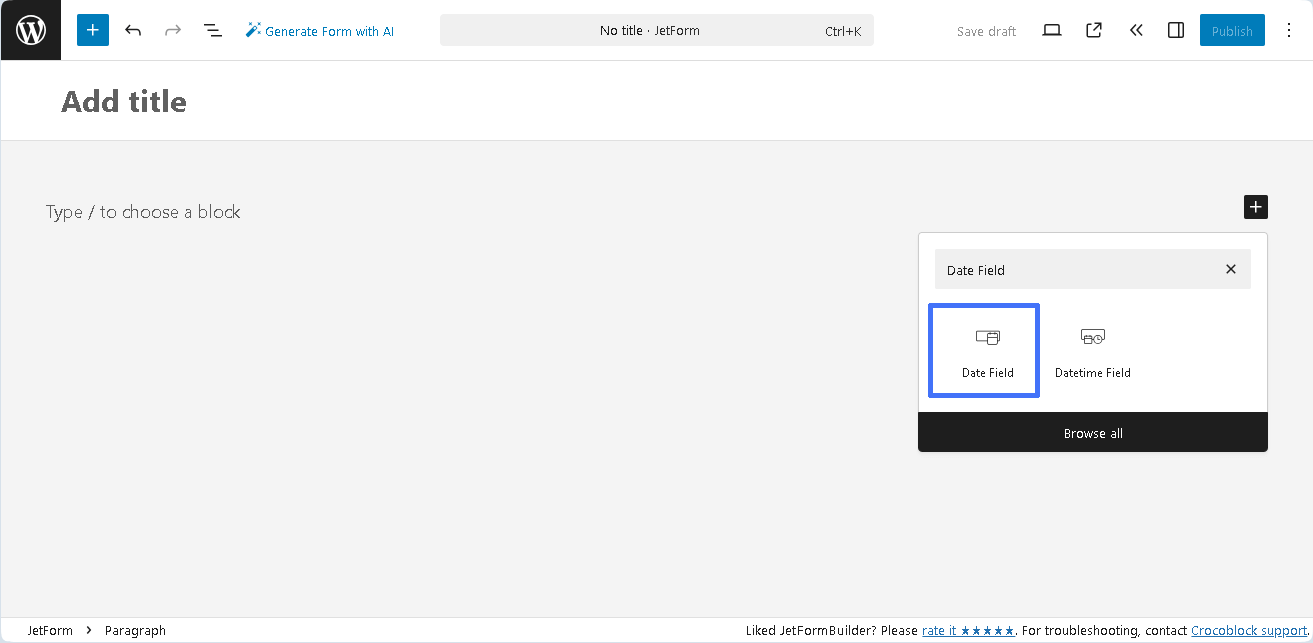Insert the Datetime Field block

[x=1093, y=351]
